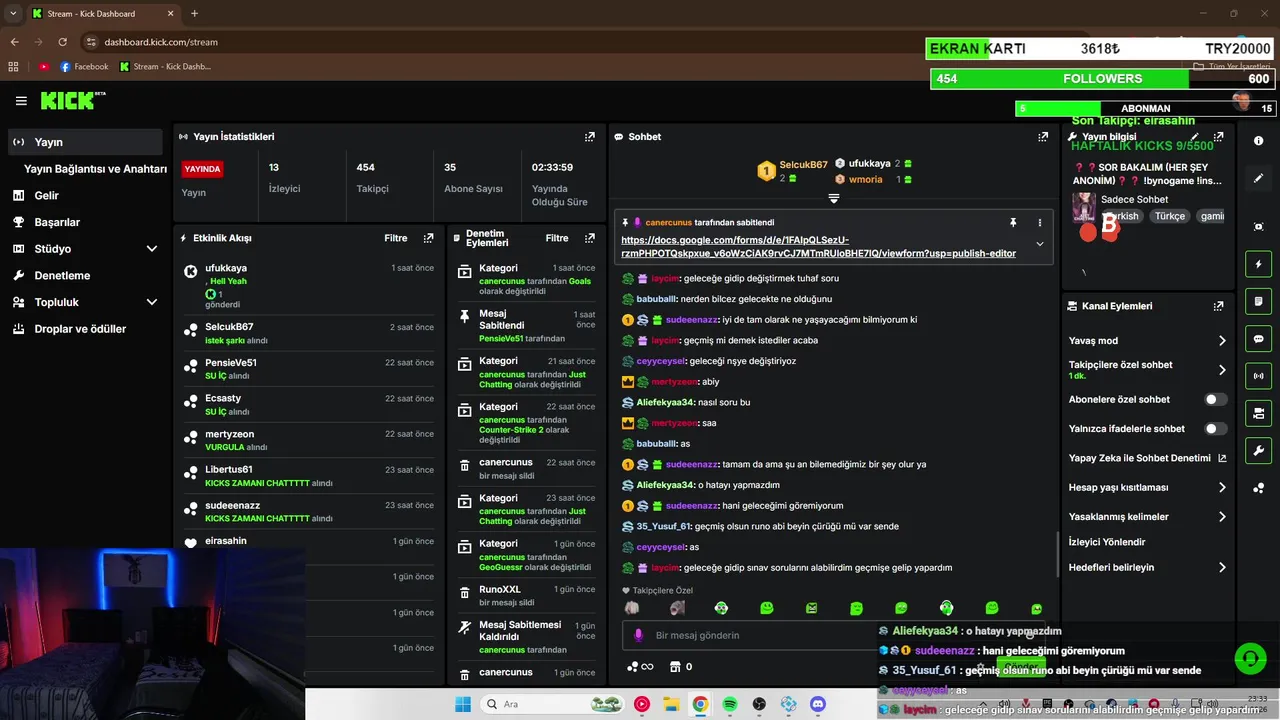Screen dimensions: 1280x720
Task: Click the channel points icon below message box
Action: tap(638, 667)
